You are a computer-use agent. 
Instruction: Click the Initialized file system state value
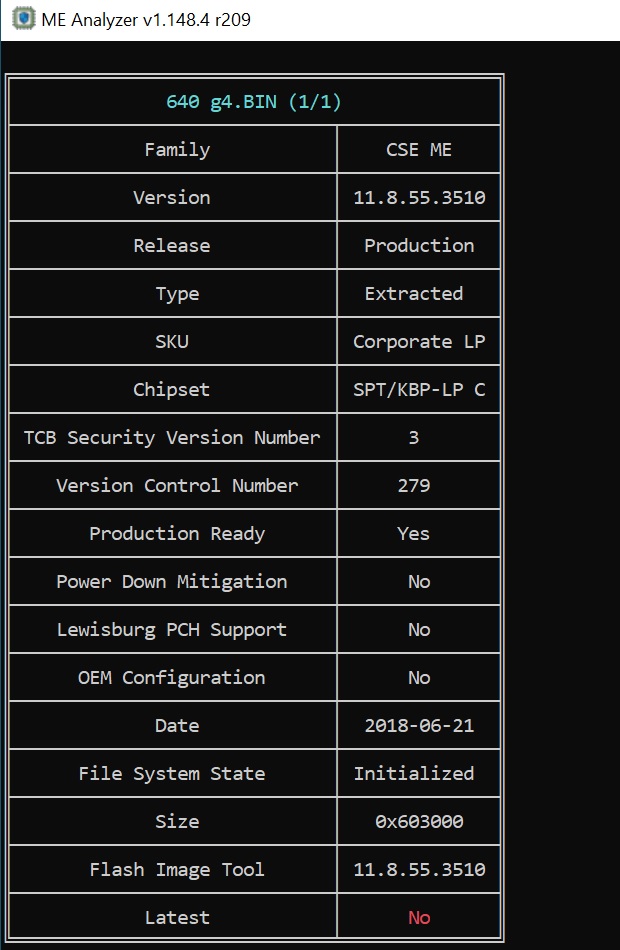tap(414, 774)
